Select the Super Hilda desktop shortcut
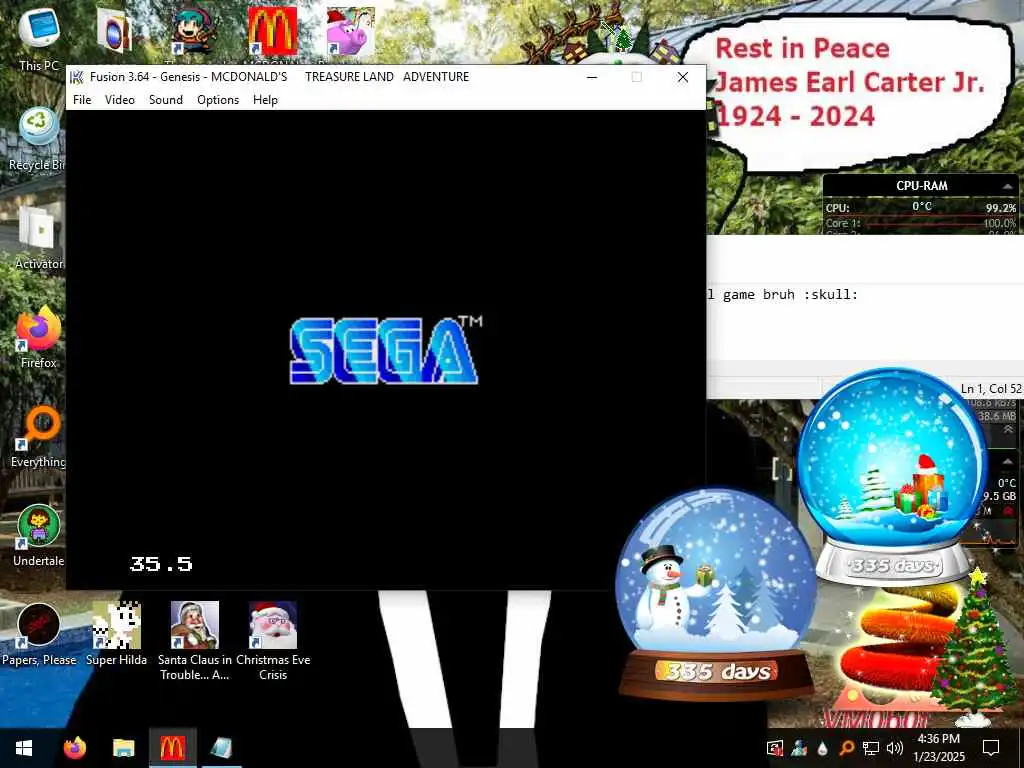Viewport: 1024px width, 768px height. tap(116, 633)
